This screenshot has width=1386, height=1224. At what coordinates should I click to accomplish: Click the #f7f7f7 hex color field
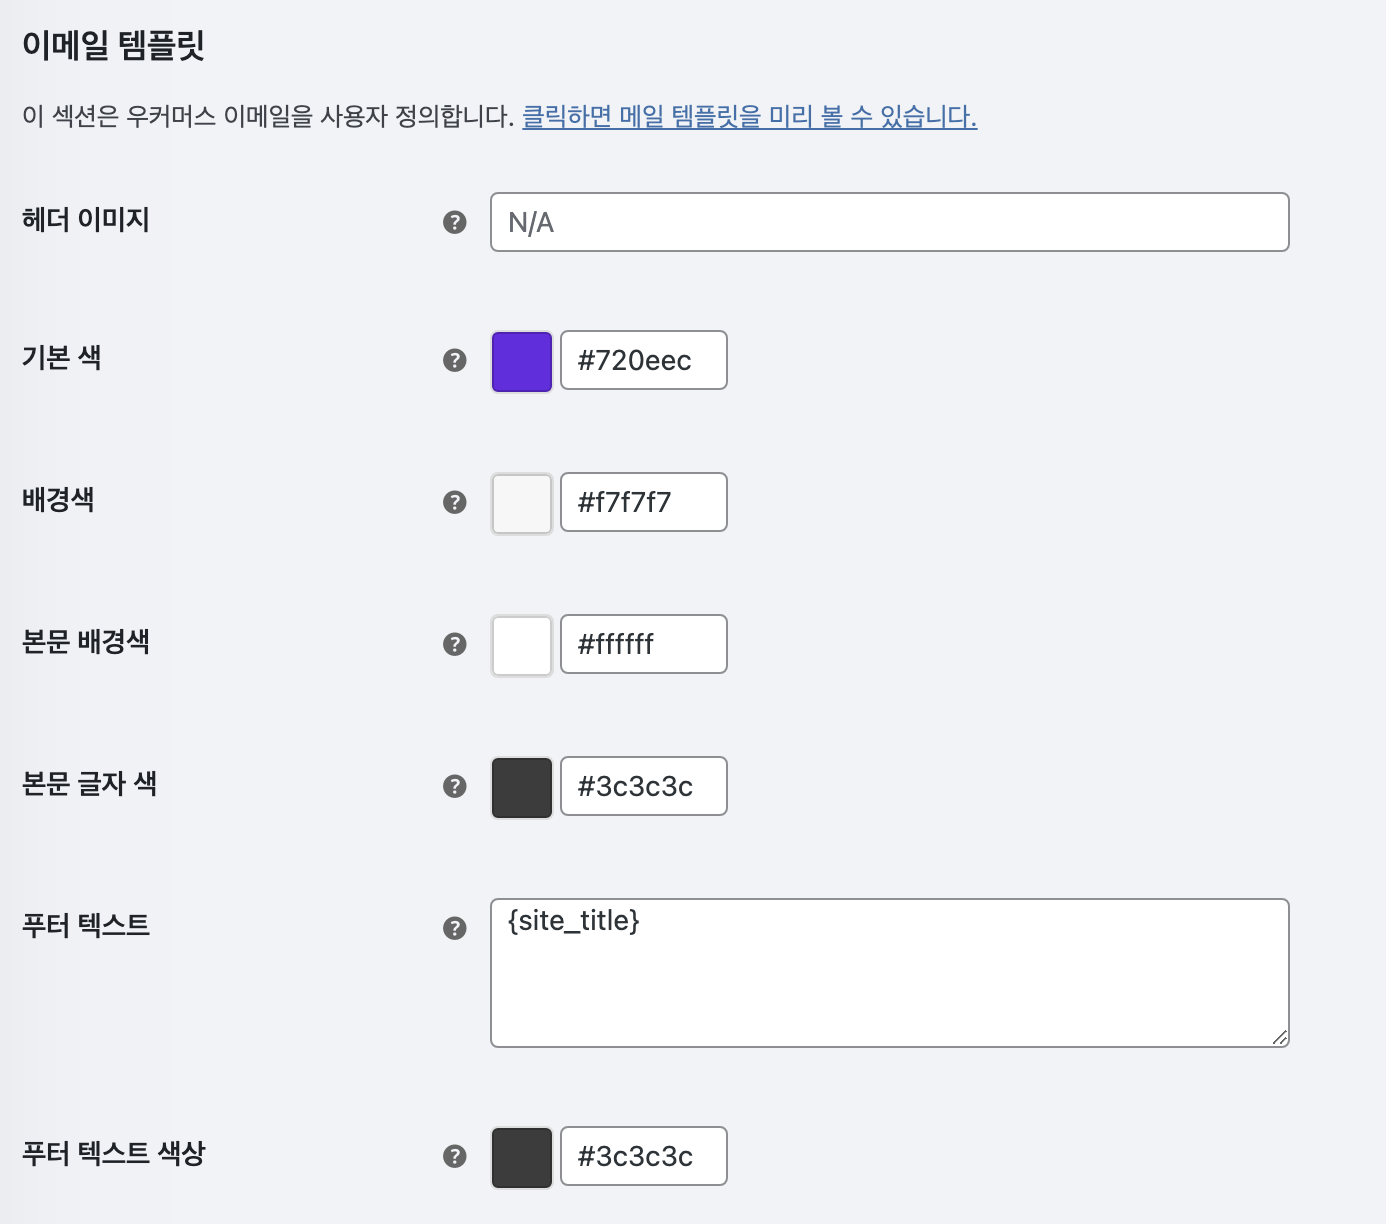[x=644, y=502]
